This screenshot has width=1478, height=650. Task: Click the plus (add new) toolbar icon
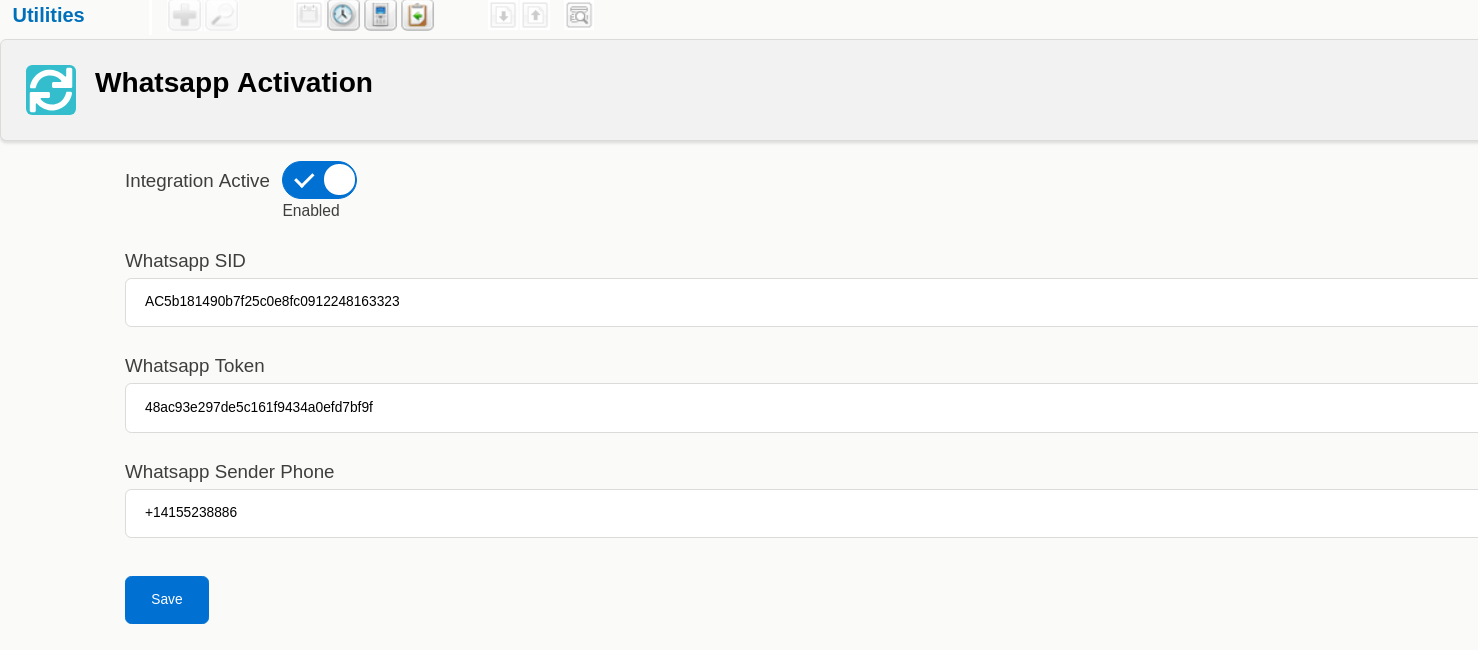184,15
